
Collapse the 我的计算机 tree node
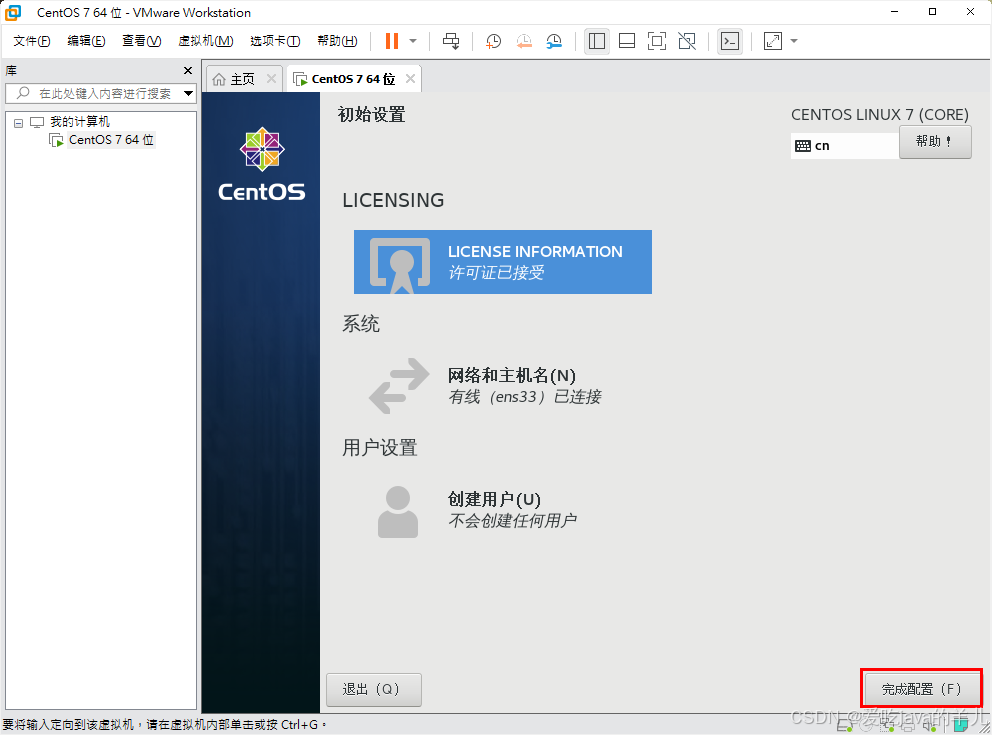pos(18,123)
